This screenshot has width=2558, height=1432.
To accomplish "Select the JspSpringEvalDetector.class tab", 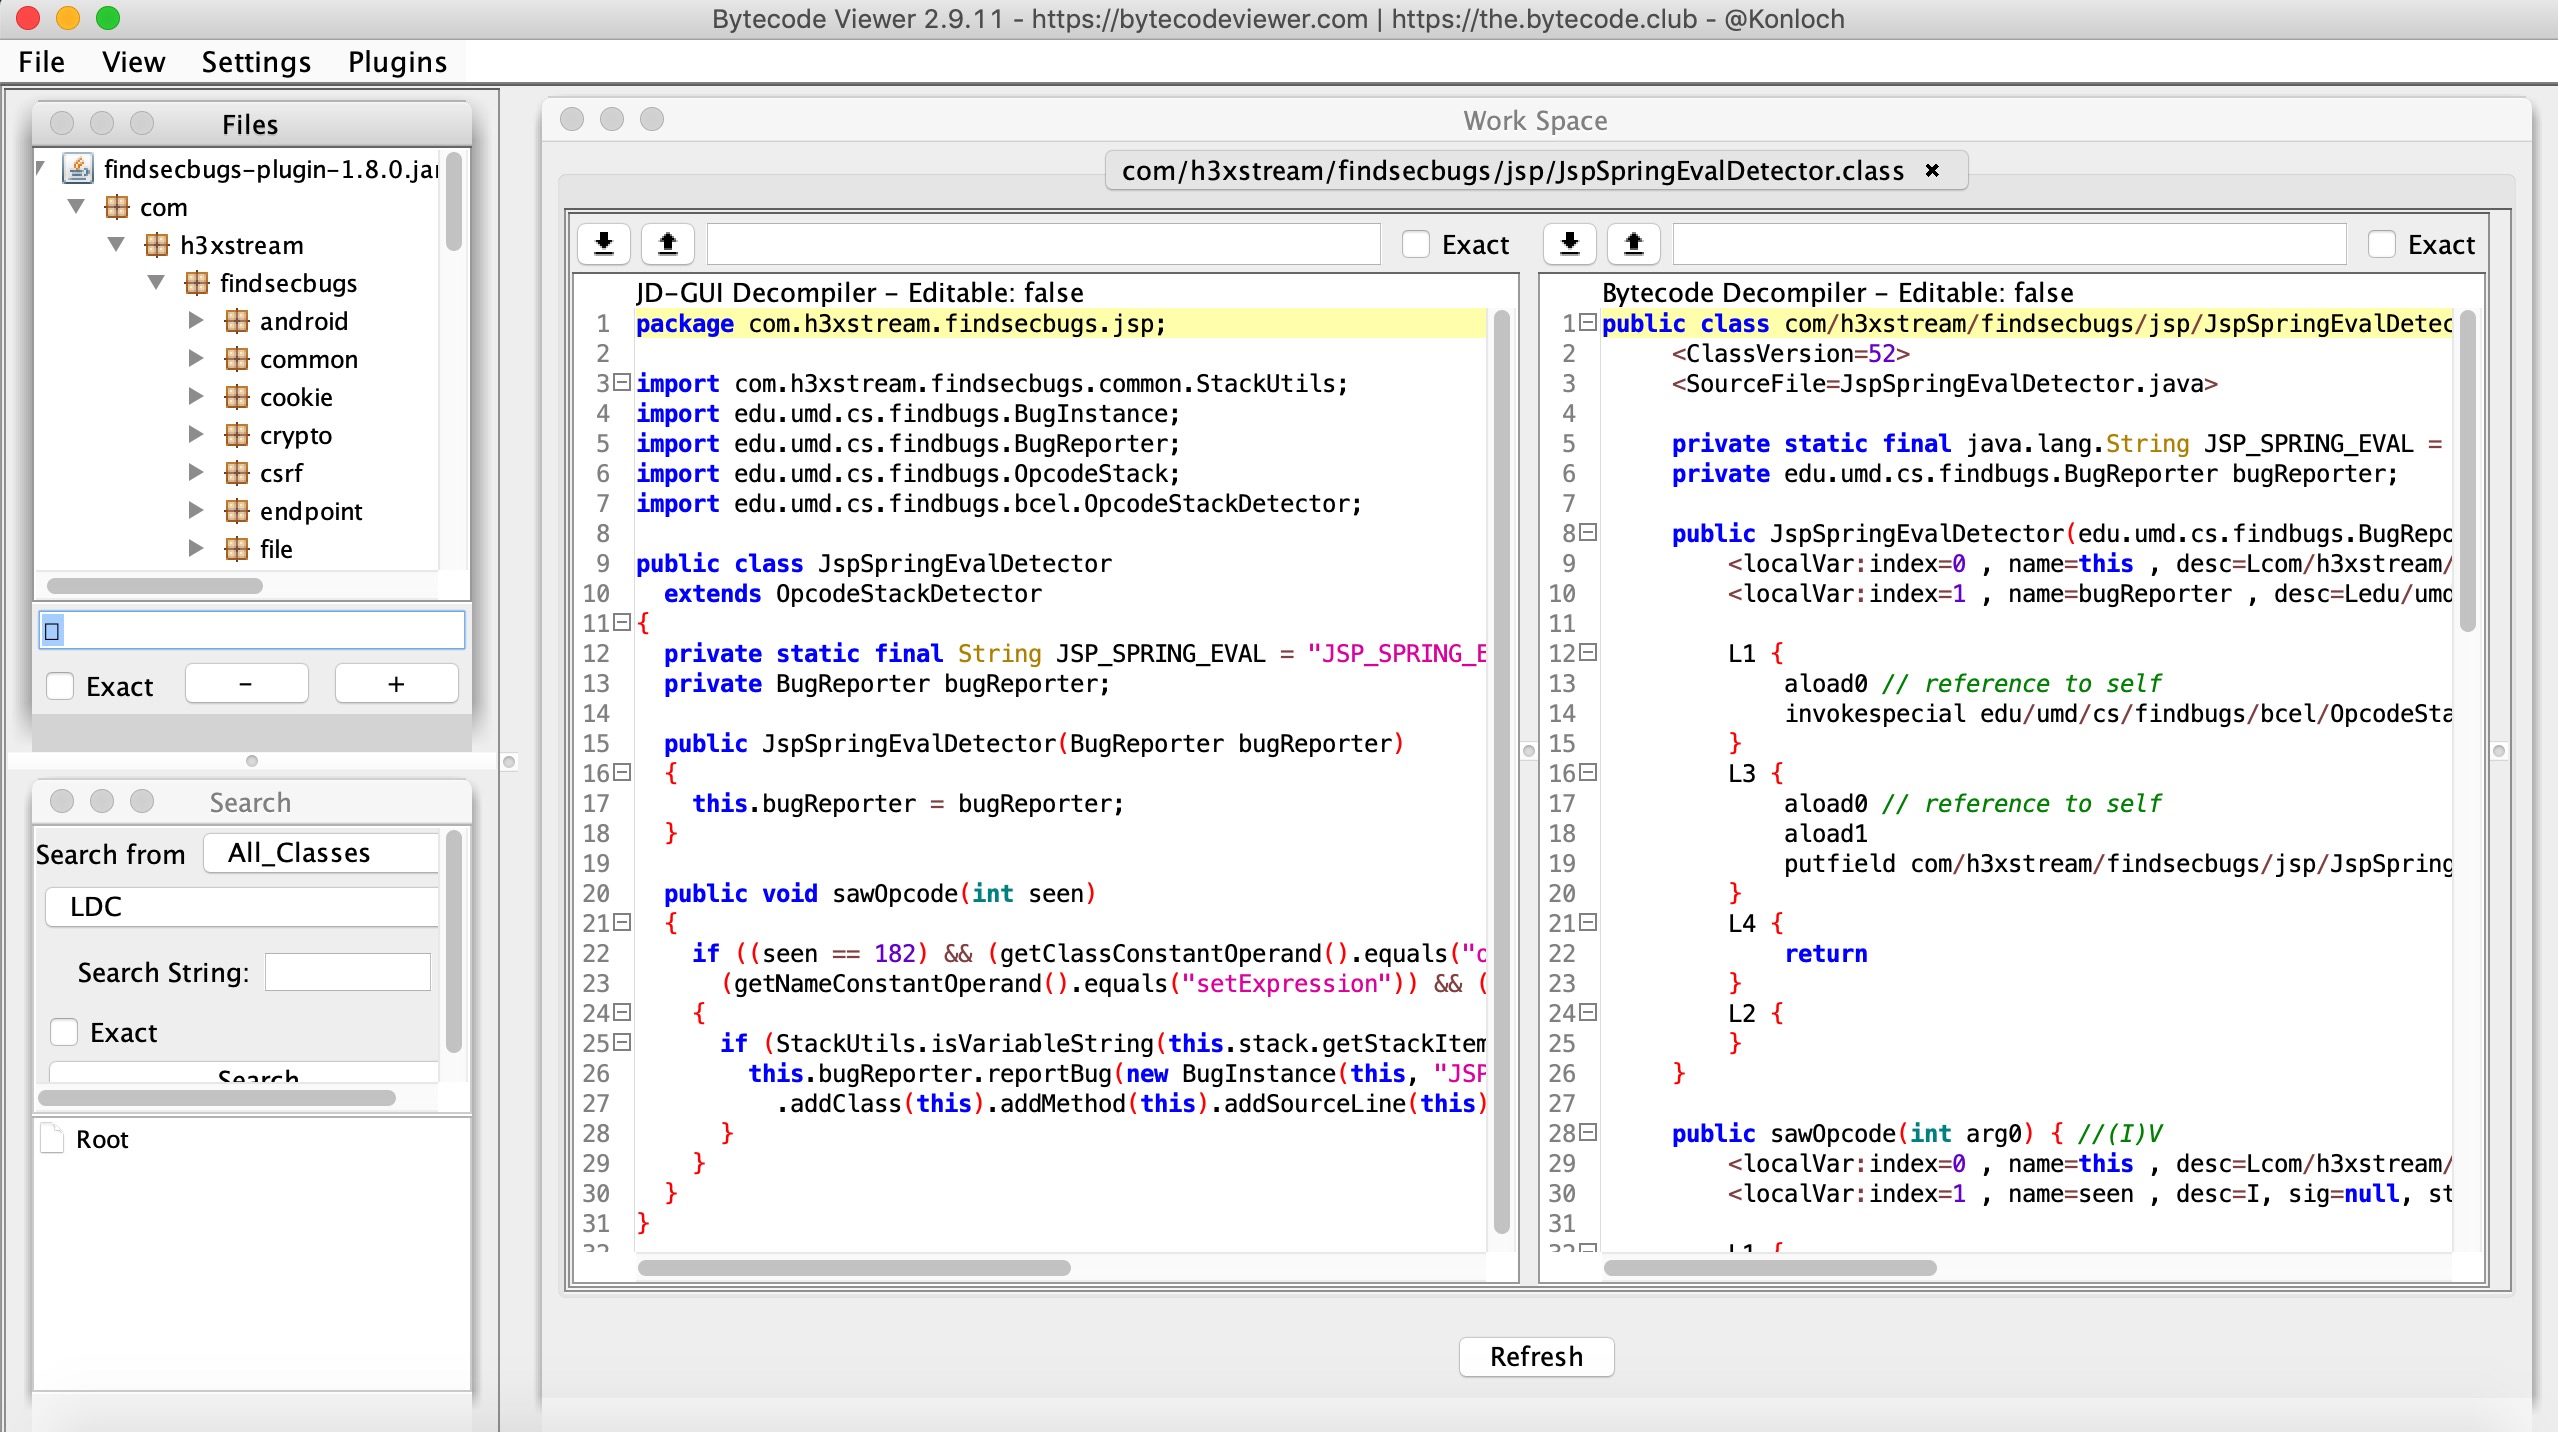I will coord(1512,170).
